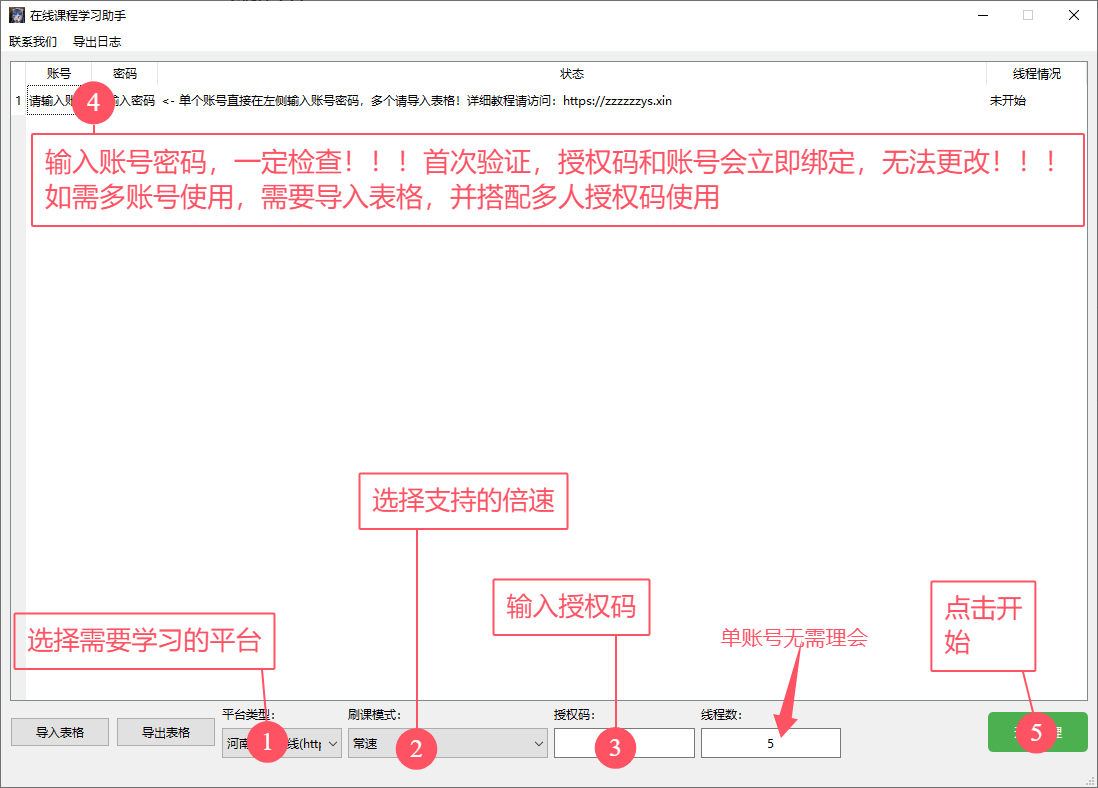This screenshot has width=1098, height=788.
Task: Click the 线程情况 column header
Action: click(x=1036, y=74)
